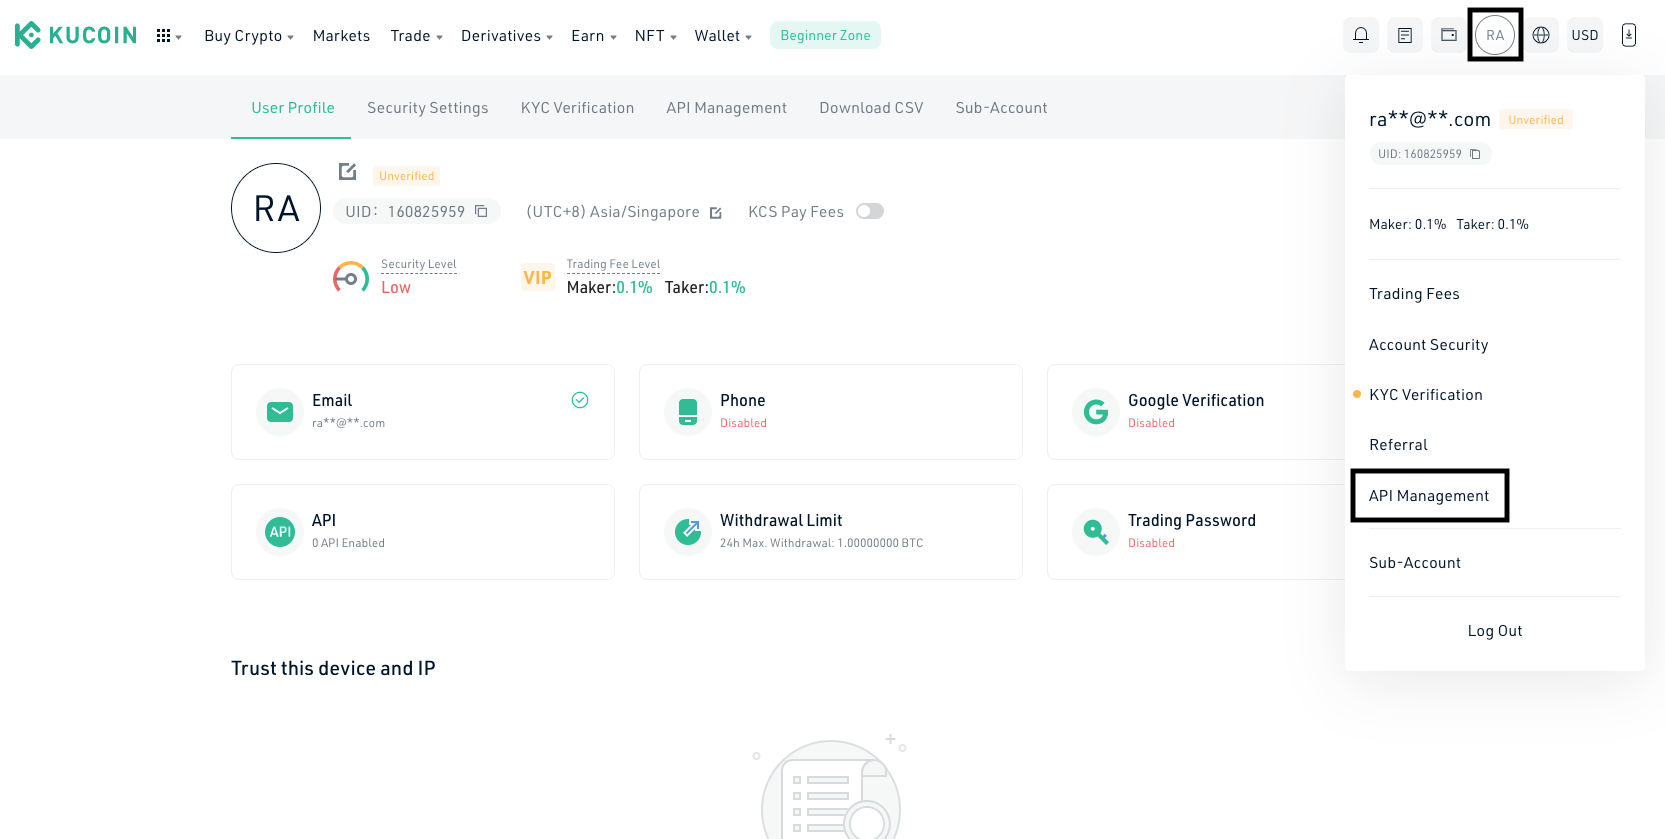Select API Management in the account dropdown
This screenshot has width=1665, height=839.
click(x=1428, y=496)
